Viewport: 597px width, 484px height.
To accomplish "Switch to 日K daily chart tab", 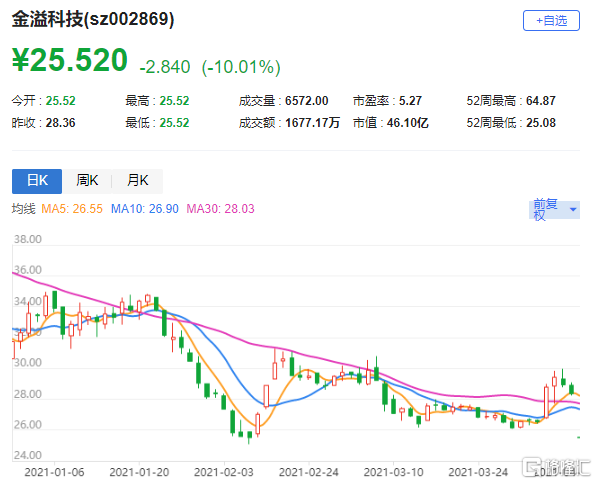I will pos(37,181).
